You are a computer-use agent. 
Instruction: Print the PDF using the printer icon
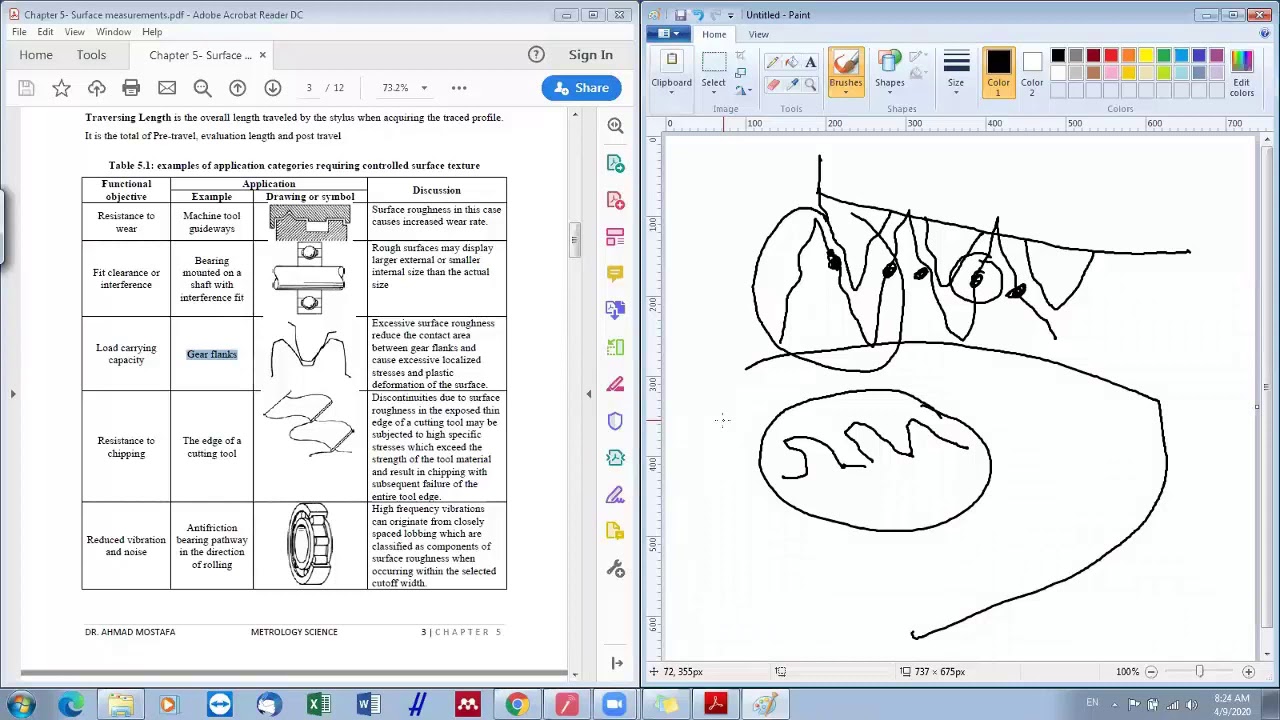131,88
